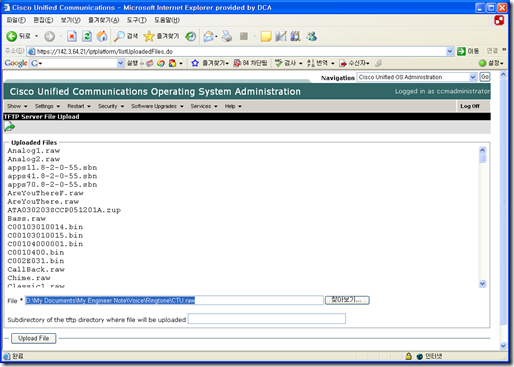Select Analog2.raw in uploaded files
514x367 pixels.
pos(34,159)
